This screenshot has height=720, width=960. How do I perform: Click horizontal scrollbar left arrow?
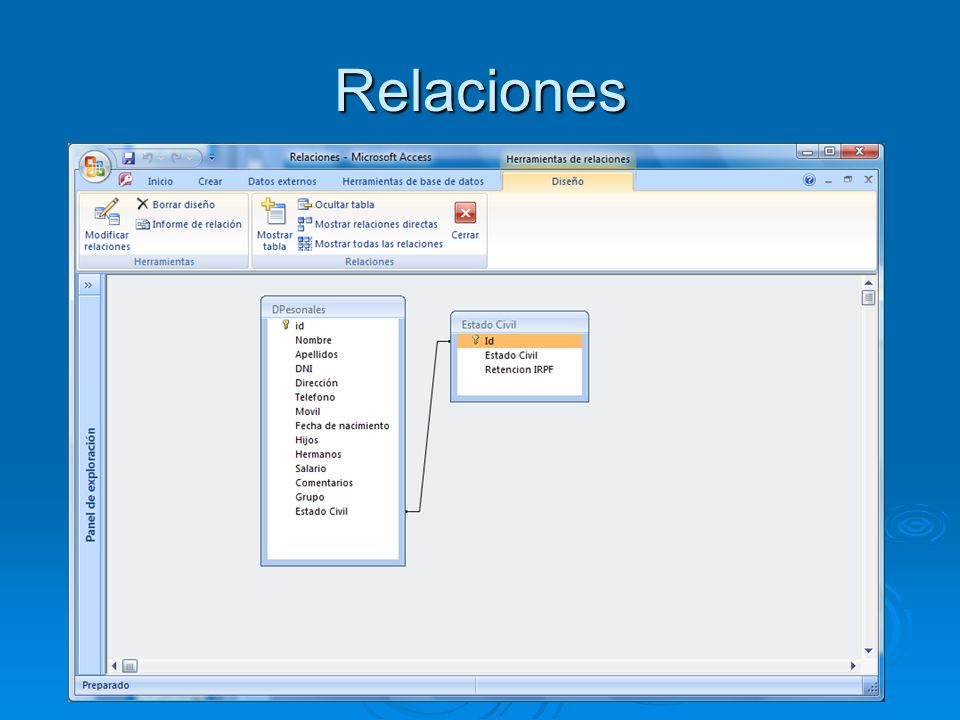pyautogui.click(x=114, y=666)
